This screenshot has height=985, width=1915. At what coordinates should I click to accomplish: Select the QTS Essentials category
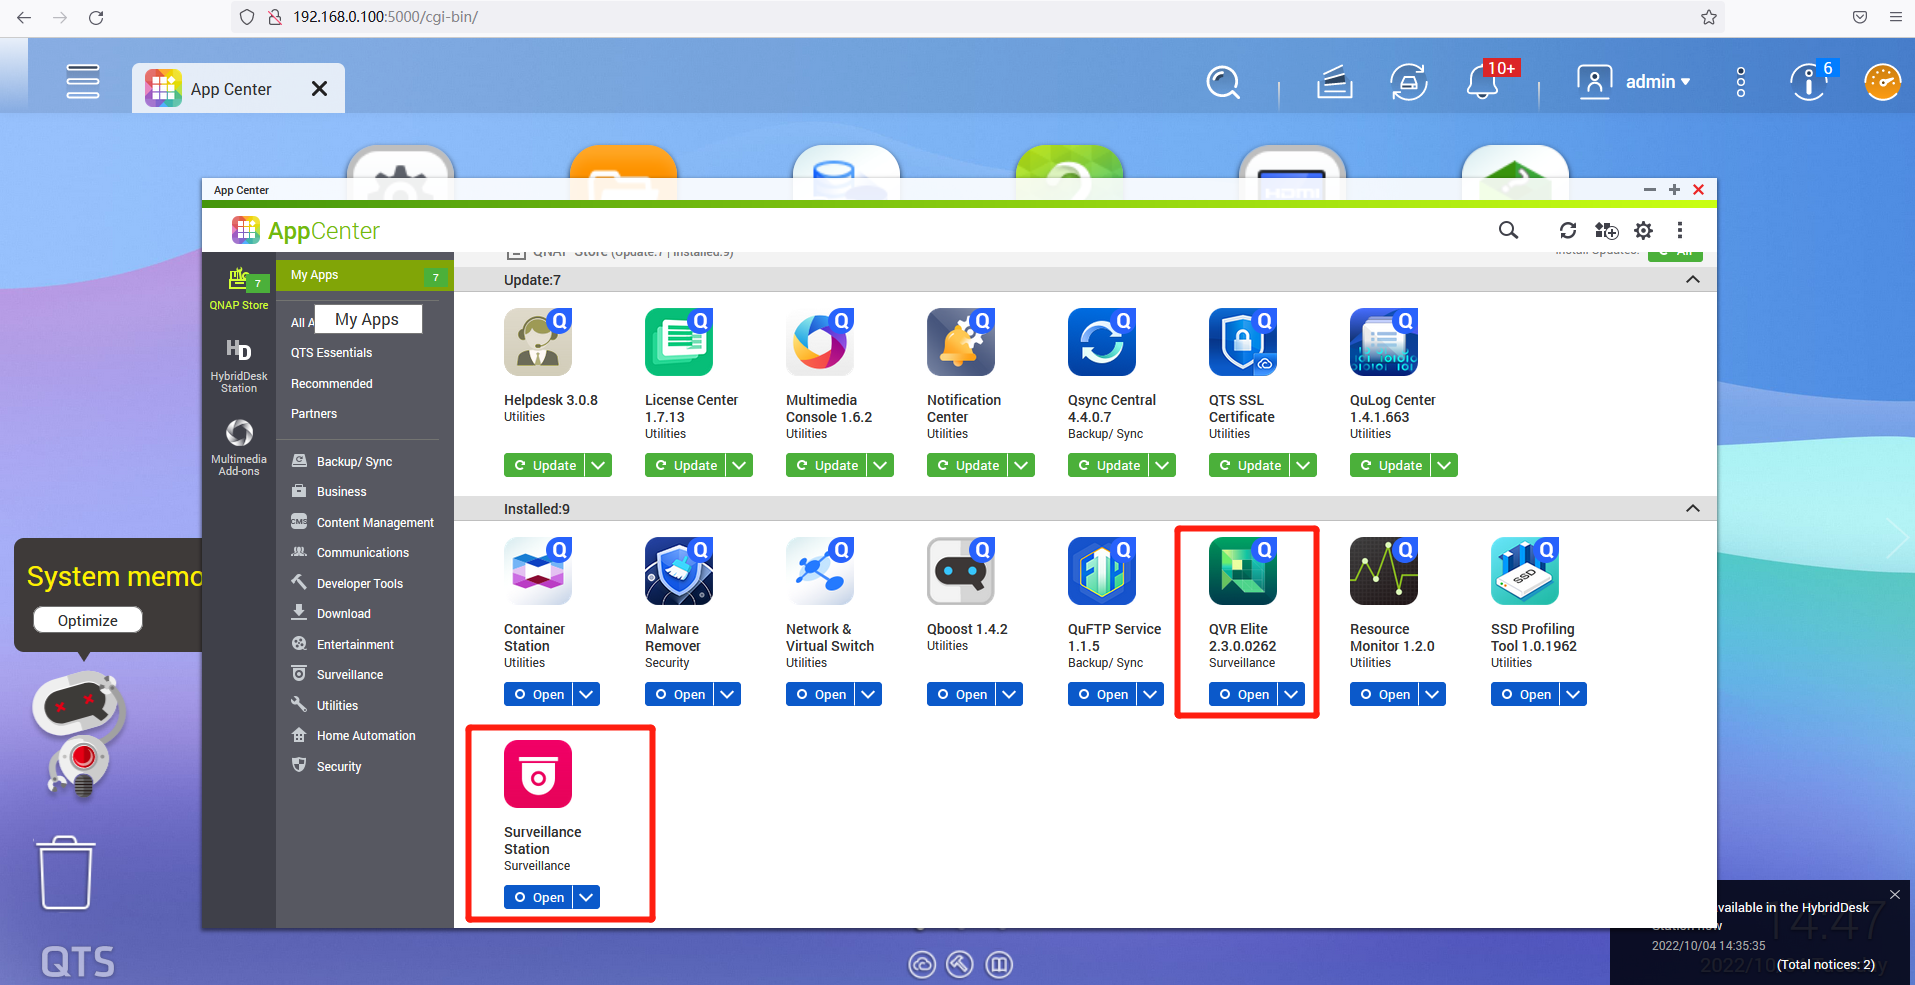(331, 353)
